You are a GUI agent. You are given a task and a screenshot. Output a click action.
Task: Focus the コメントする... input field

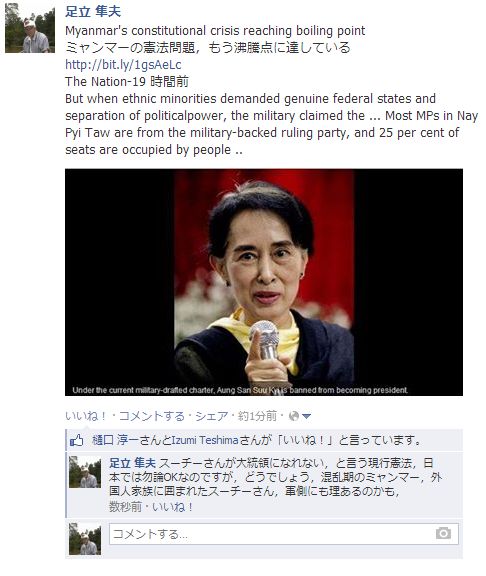coord(284,534)
